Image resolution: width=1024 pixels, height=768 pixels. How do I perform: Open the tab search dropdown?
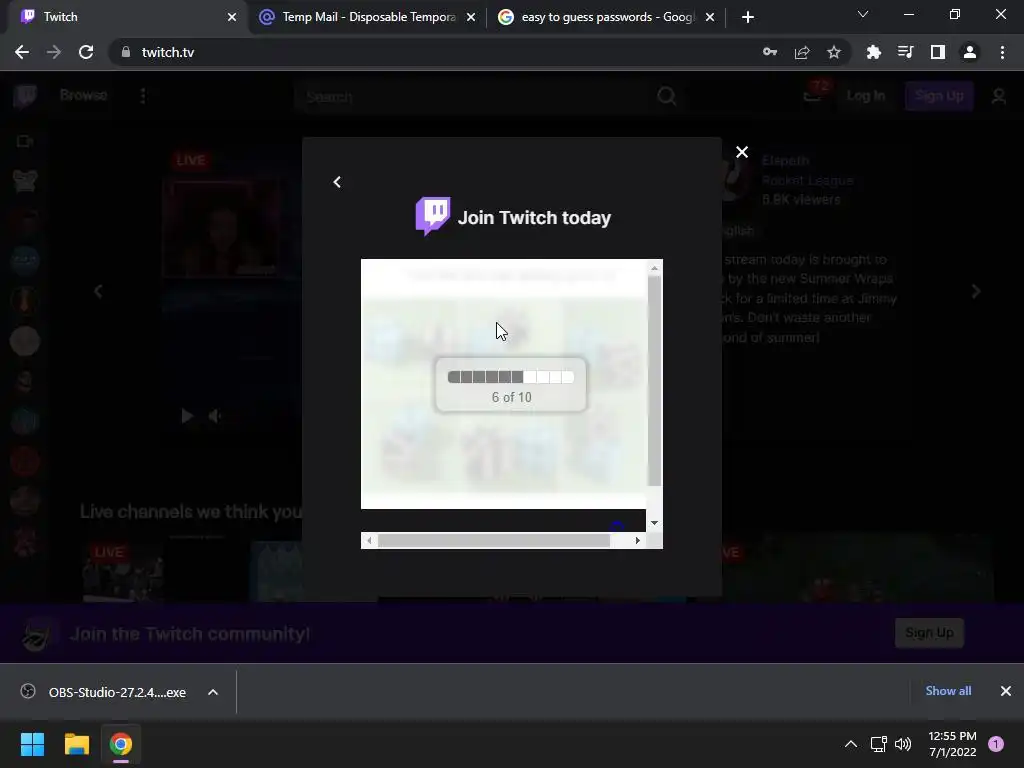(863, 14)
